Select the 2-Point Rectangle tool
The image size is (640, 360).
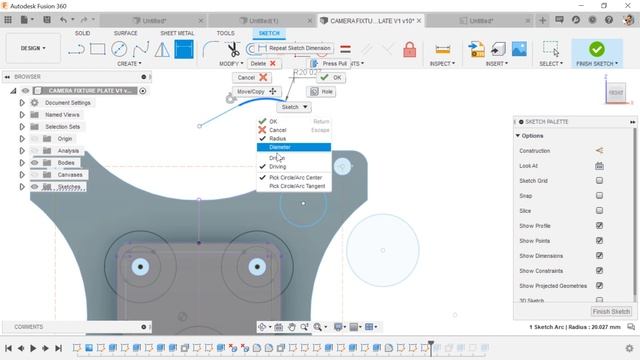[98, 49]
